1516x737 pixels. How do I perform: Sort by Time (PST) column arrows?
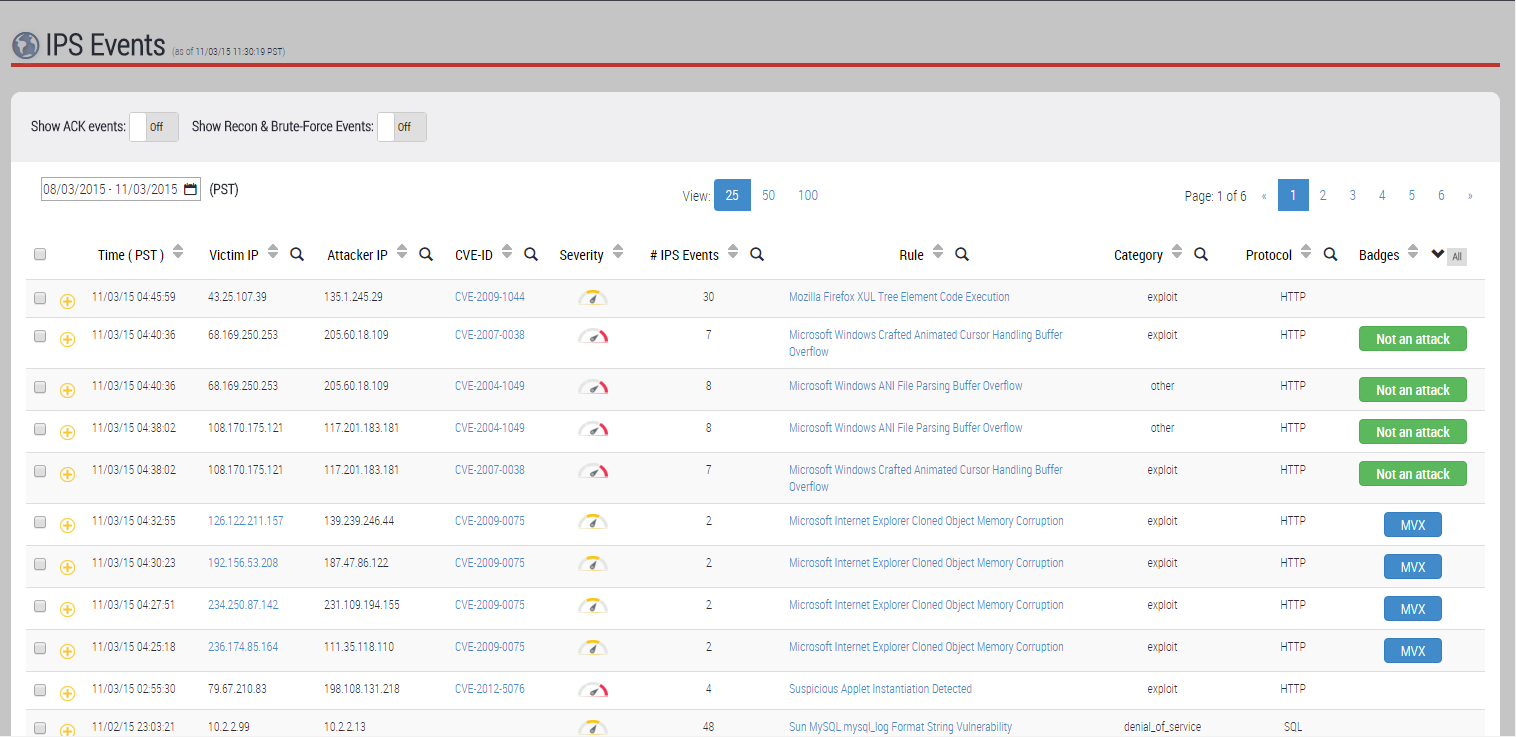click(x=178, y=252)
